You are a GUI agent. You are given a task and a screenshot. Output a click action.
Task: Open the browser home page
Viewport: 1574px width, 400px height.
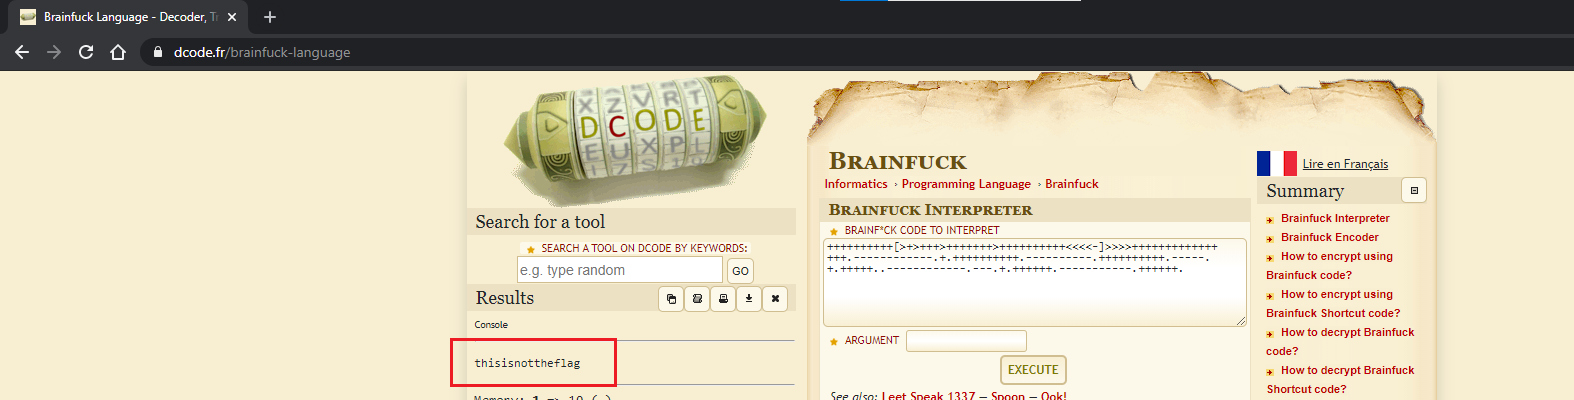(118, 52)
